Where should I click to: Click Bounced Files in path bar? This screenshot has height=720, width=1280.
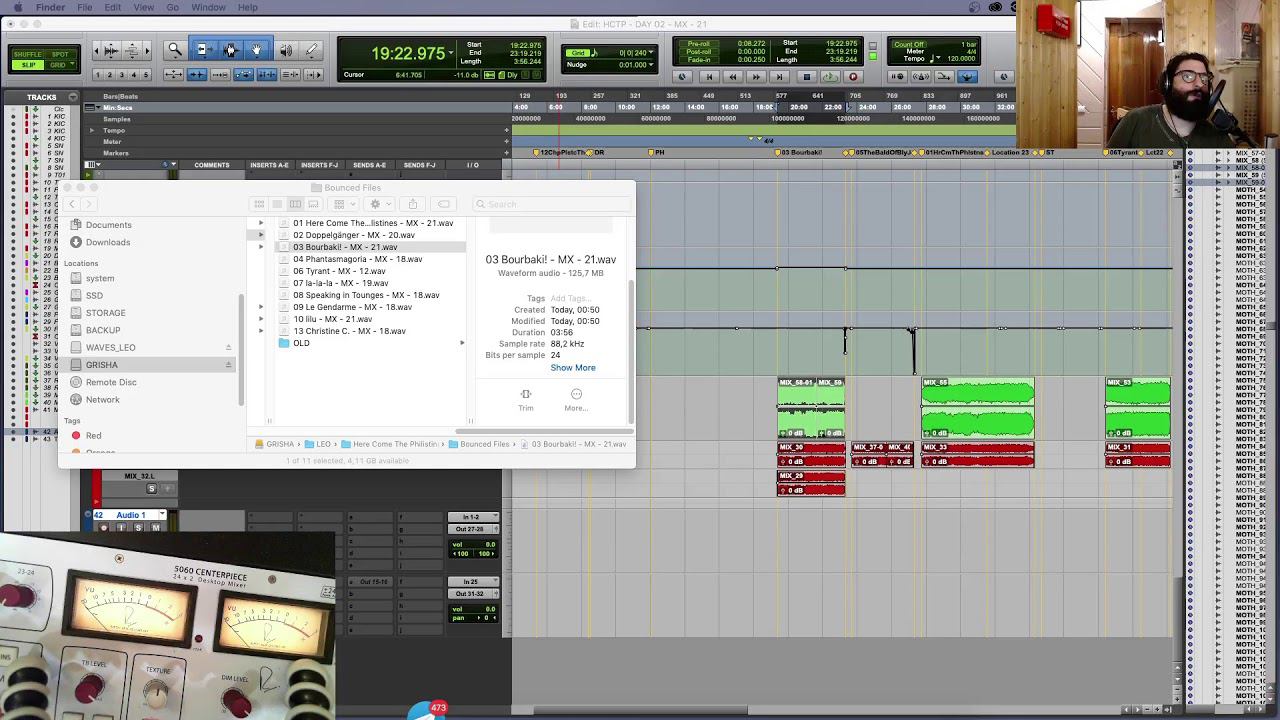click(x=479, y=444)
